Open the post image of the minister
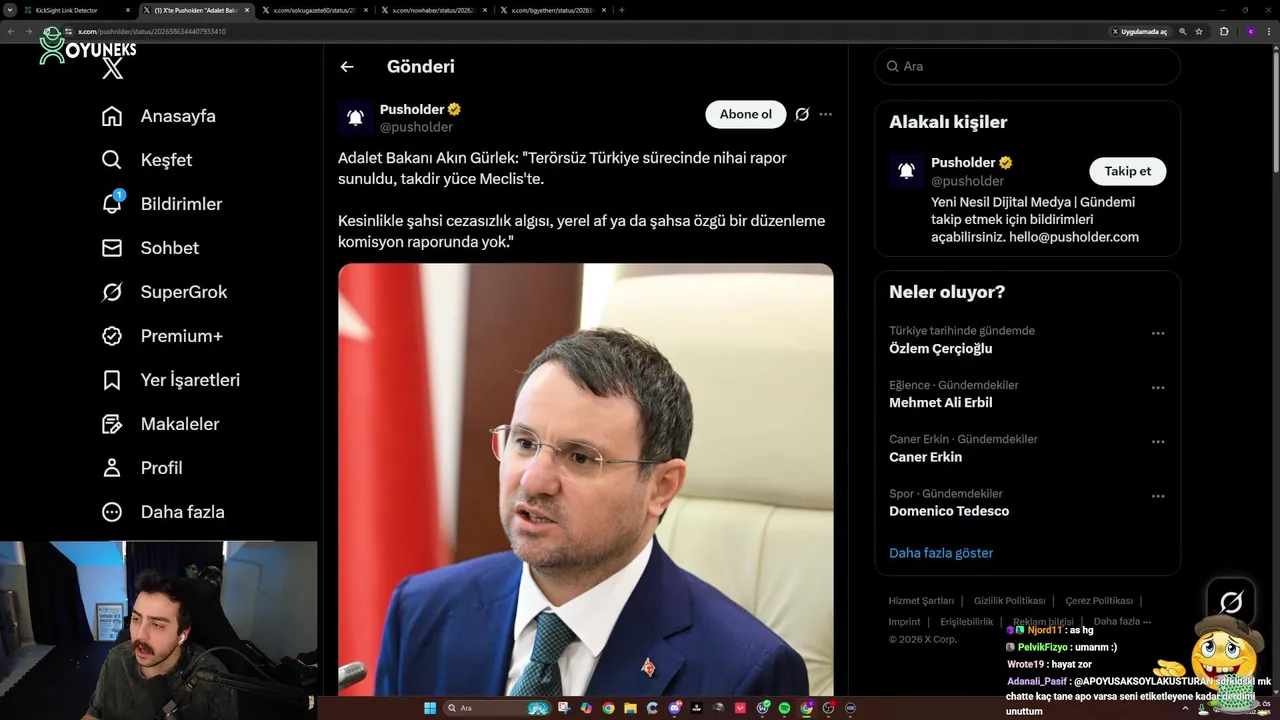 pos(586,480)
